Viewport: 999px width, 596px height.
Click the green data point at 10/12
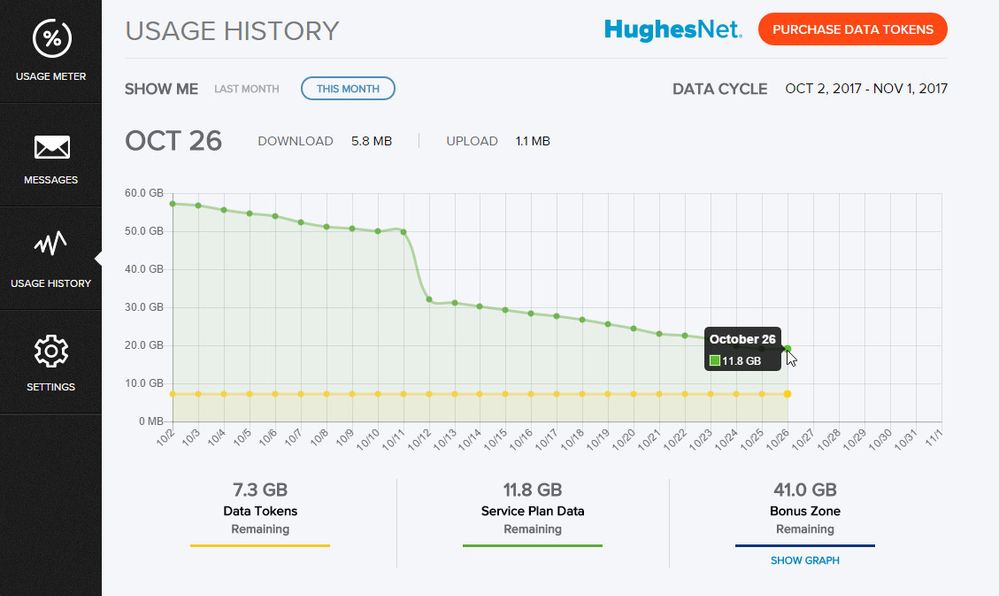click(429, 300)
